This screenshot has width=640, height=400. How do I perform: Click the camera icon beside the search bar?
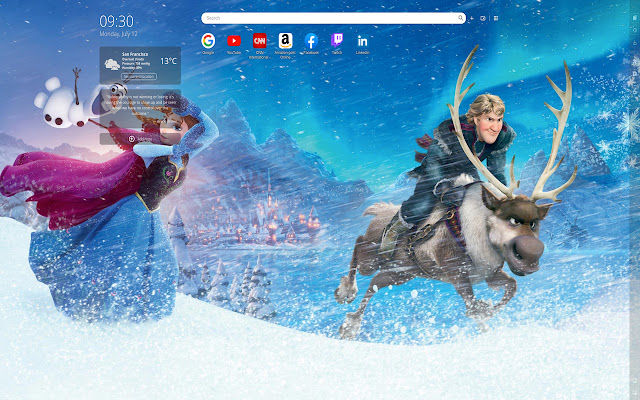pos(483,18)
